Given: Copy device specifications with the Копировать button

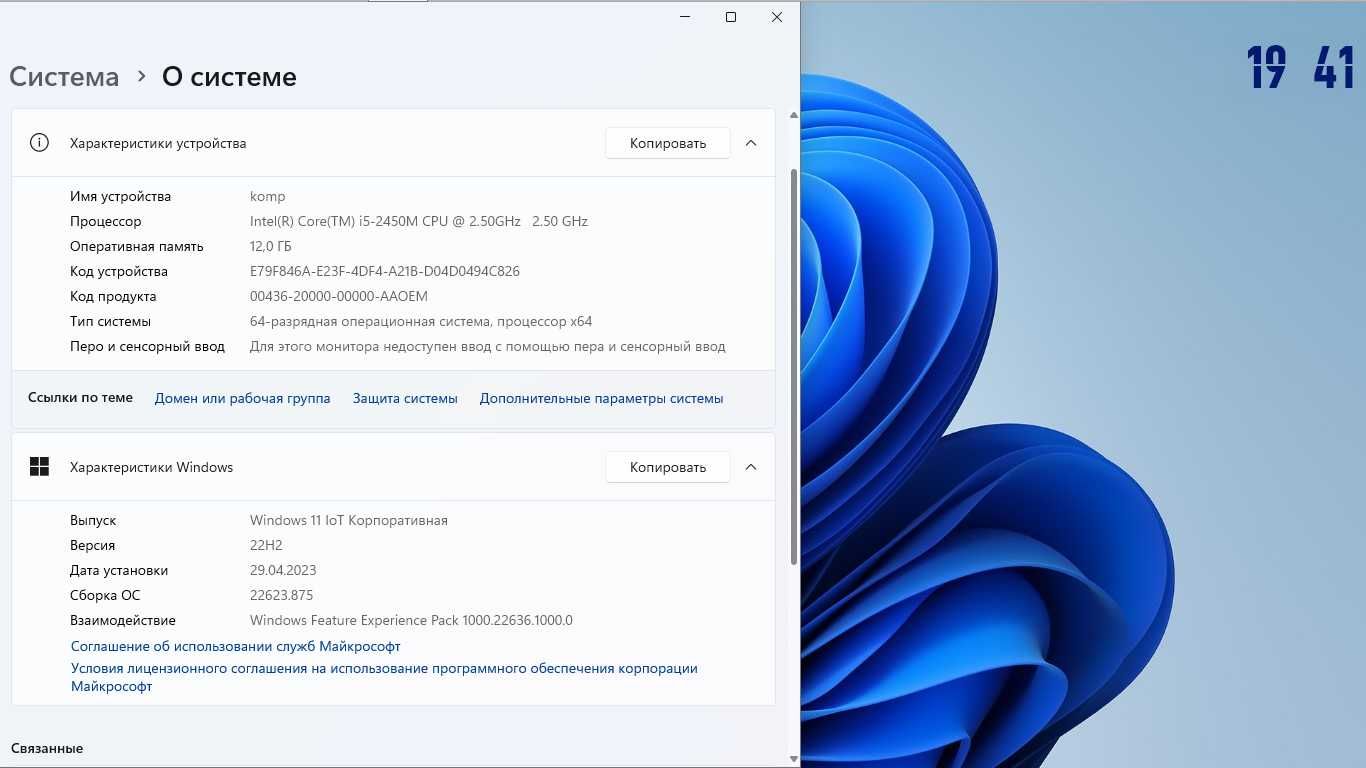Looking at the screenshot, I should (x=668, y=143).
